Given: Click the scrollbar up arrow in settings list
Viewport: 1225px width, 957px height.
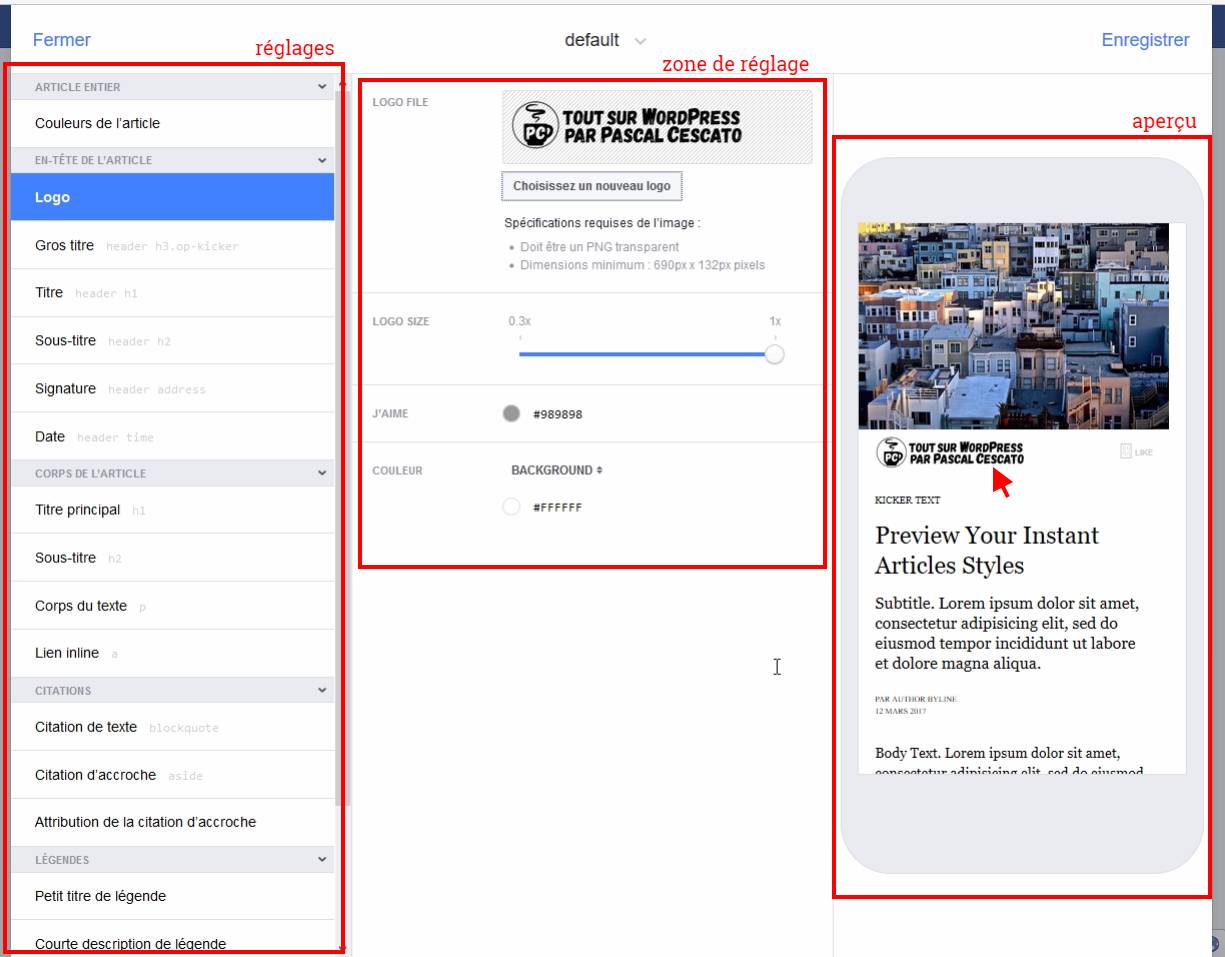Looking at the screenshot, I should pyautogui.click(x=342, y=85).
